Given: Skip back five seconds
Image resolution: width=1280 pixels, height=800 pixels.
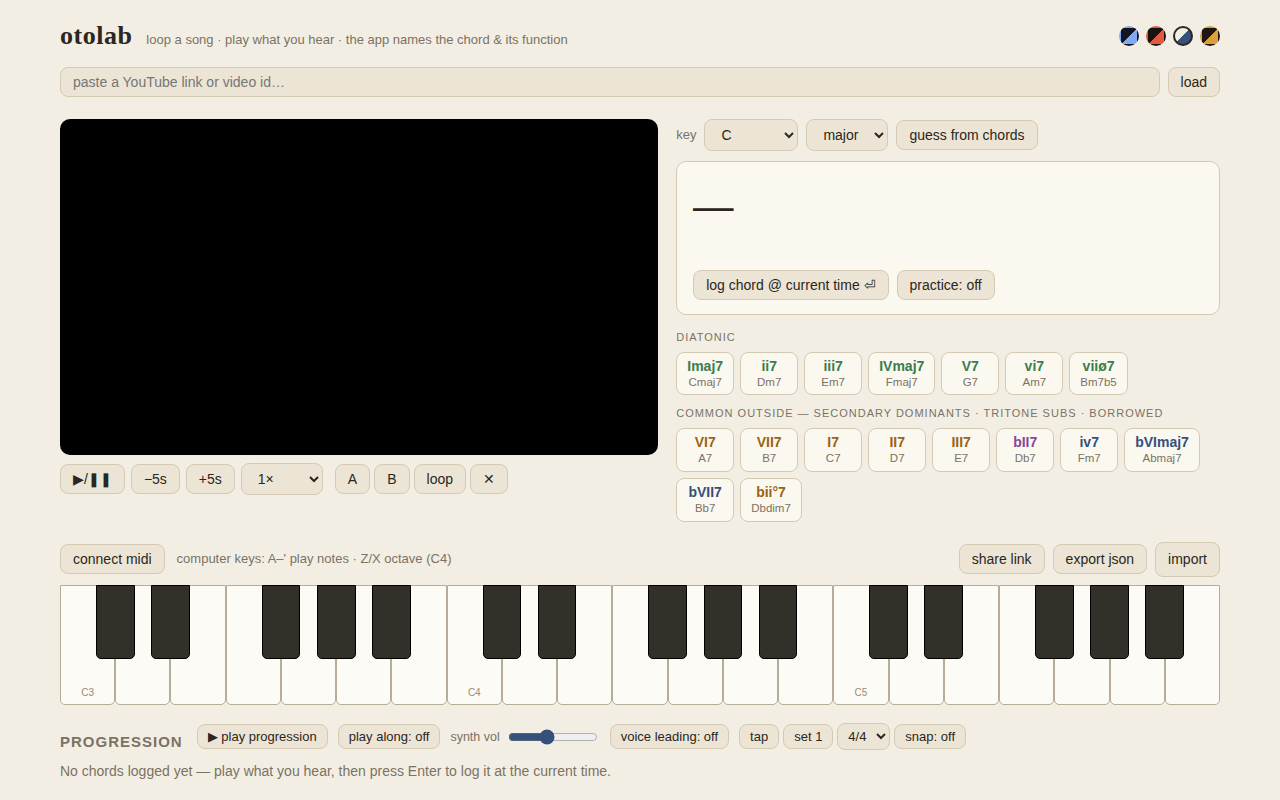Looking at the screenshot, I should click(156, 479).
